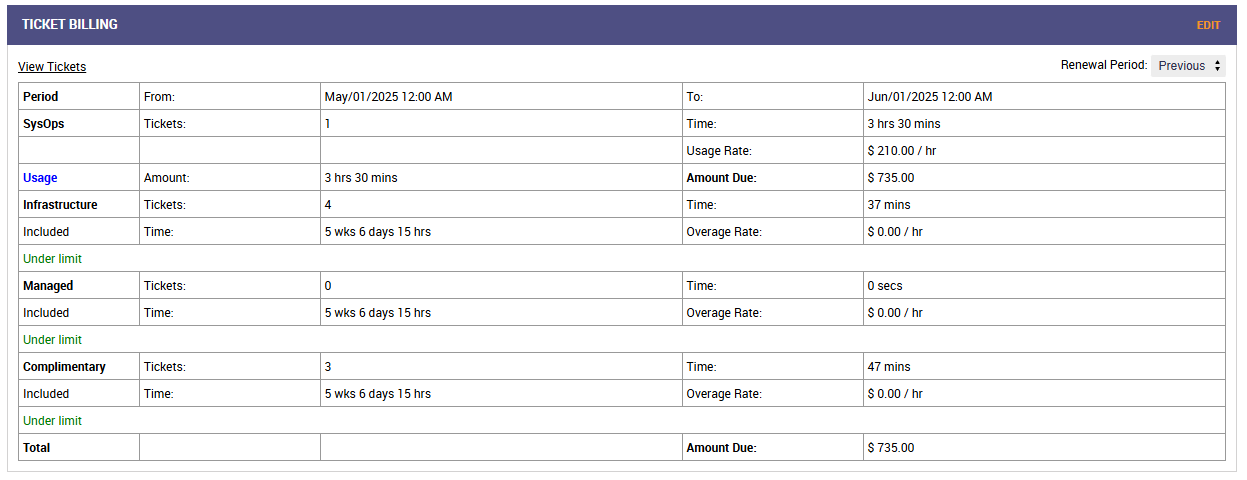Viewport: 1247px width, 480px height.
Task: Click the Ticket Billing panel title
Action: [70, 25]
